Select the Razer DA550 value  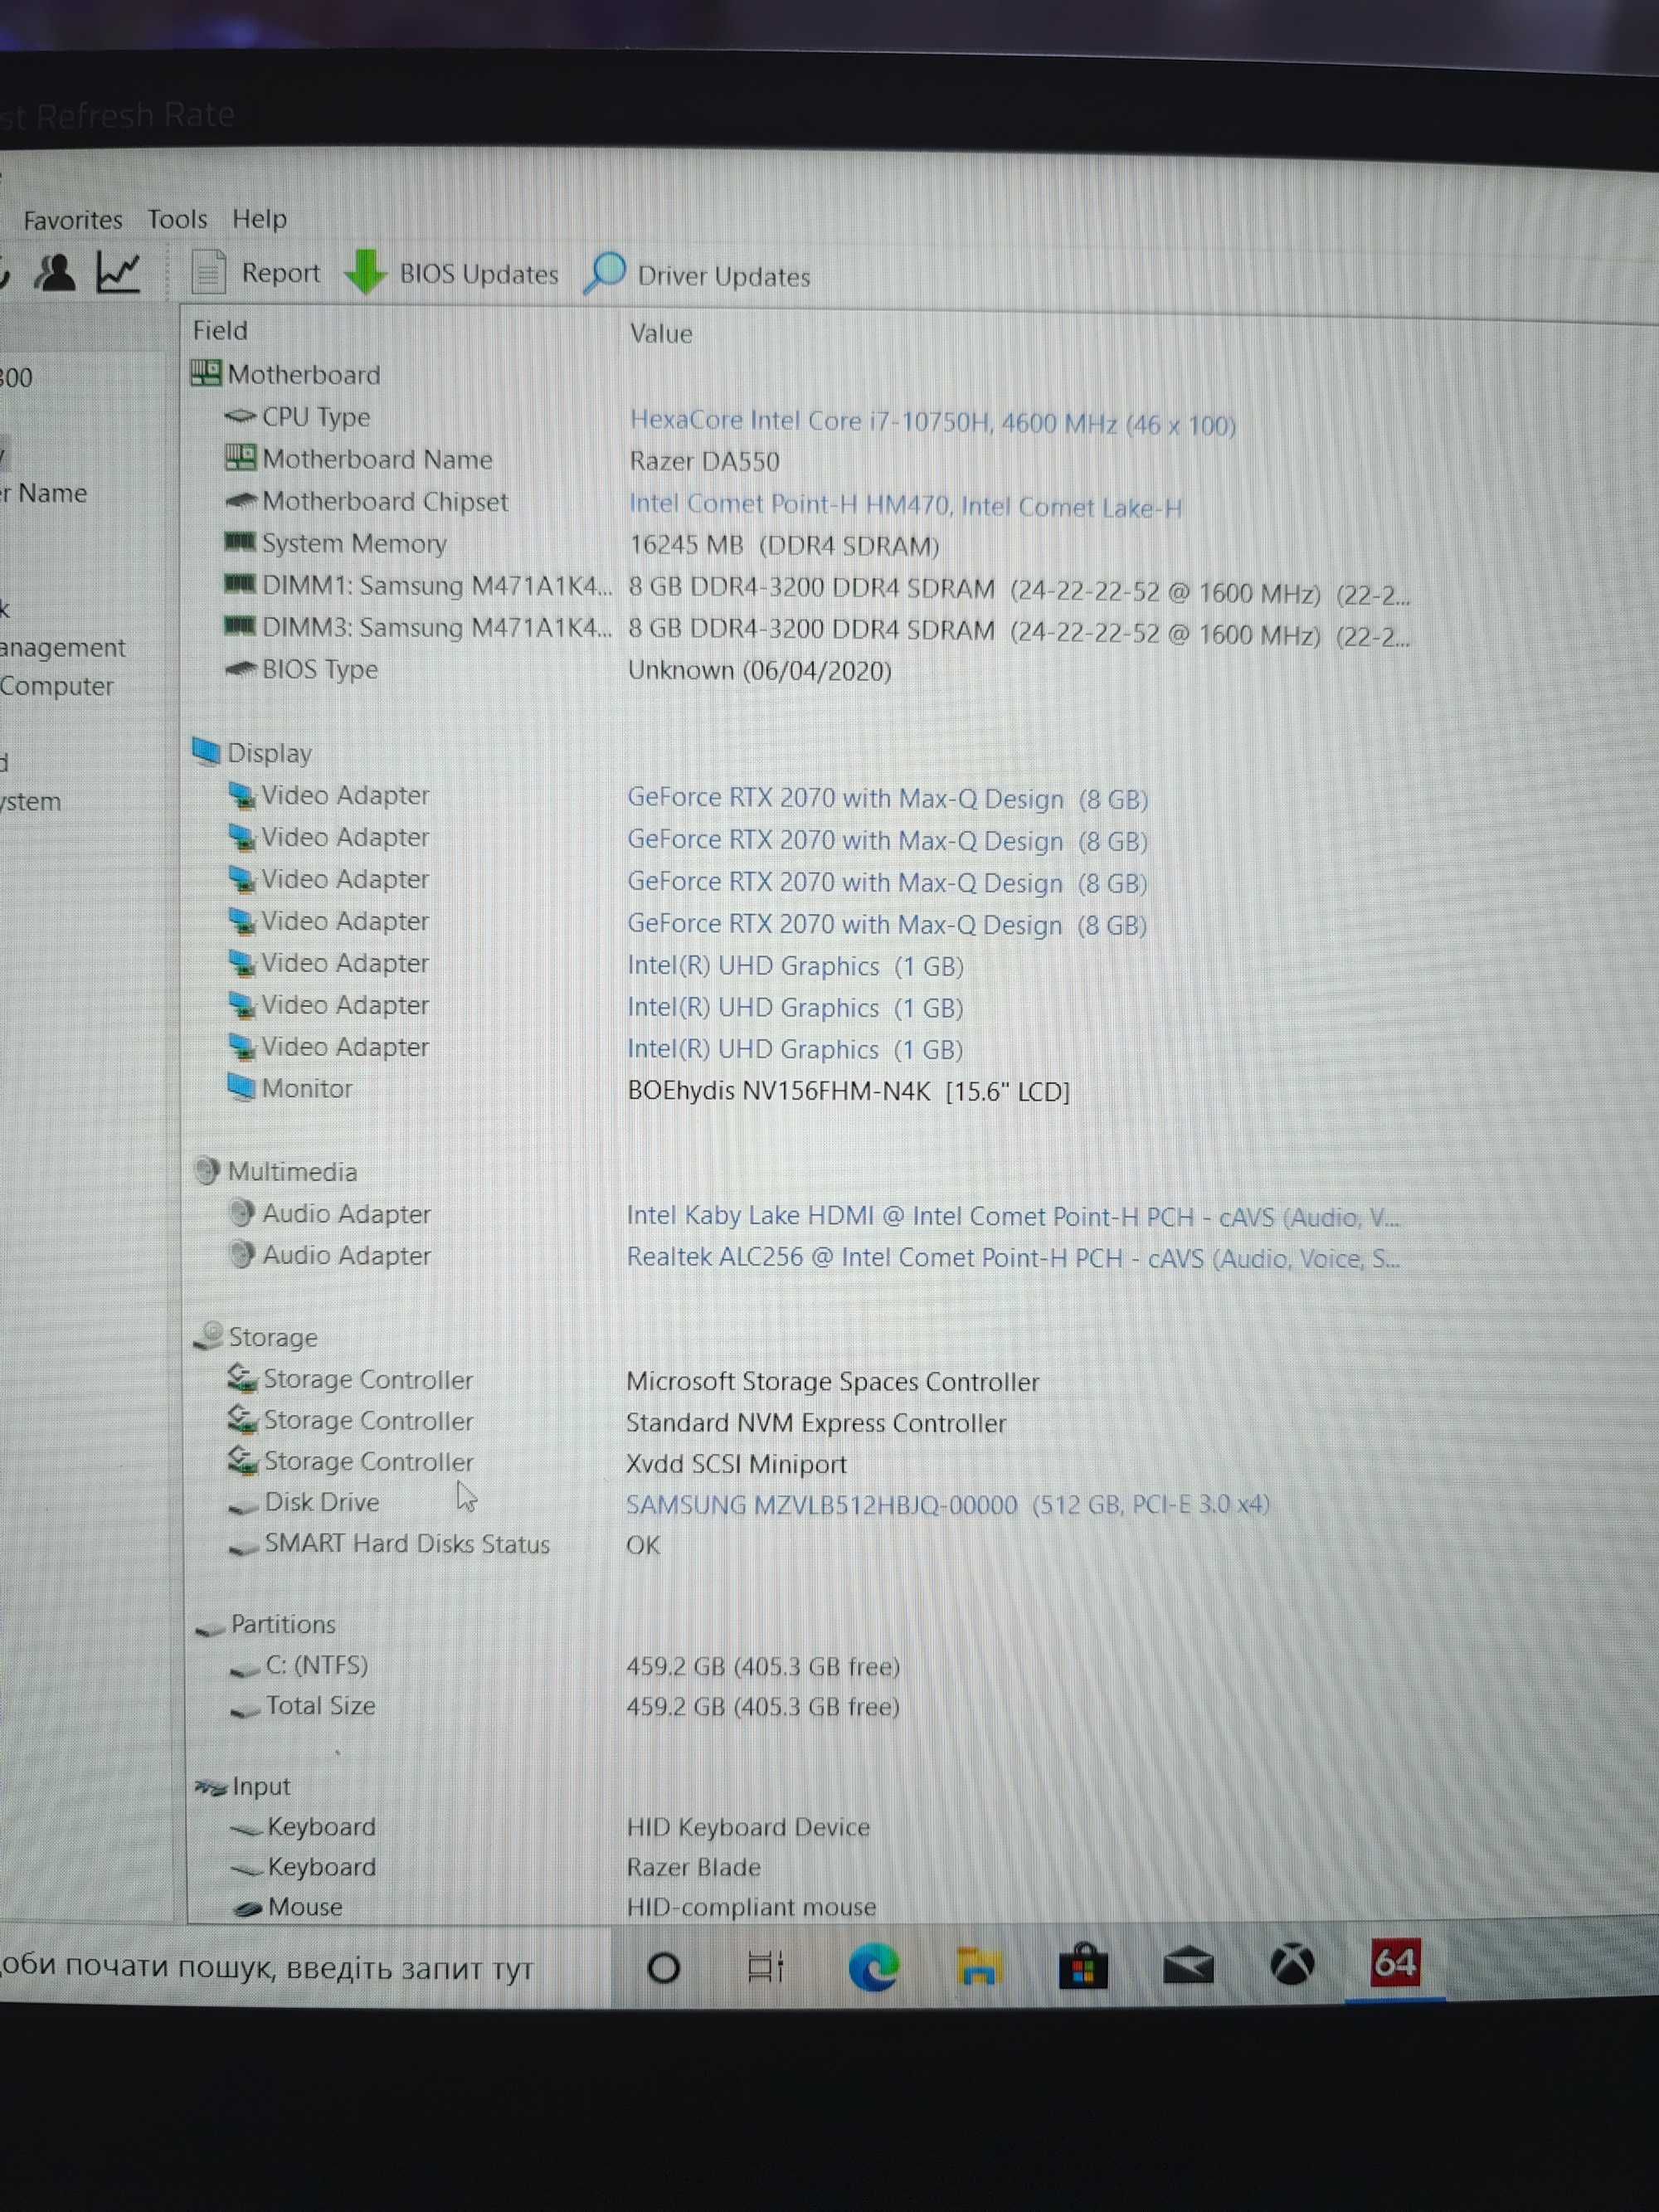[704, 461]
